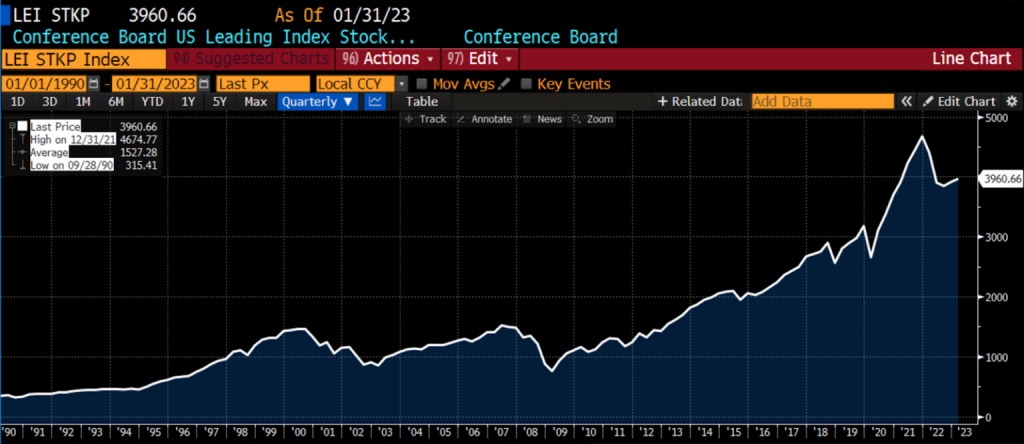Open the start date calendar picker

tap(94, 84)
